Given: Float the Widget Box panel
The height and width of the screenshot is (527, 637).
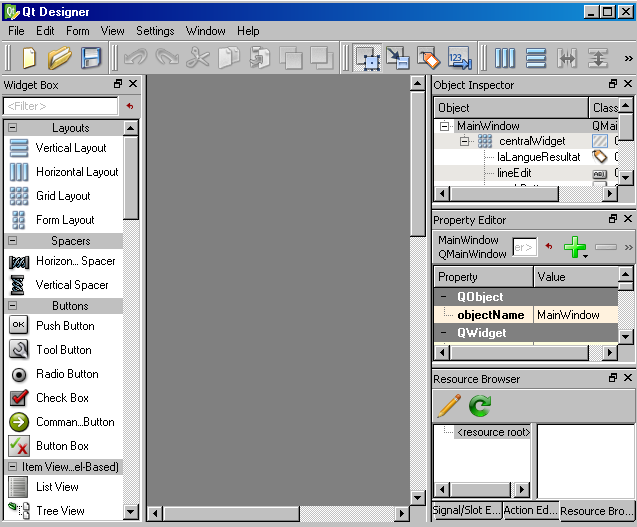Looking at the screenshot, I should [x=118, y=84].
